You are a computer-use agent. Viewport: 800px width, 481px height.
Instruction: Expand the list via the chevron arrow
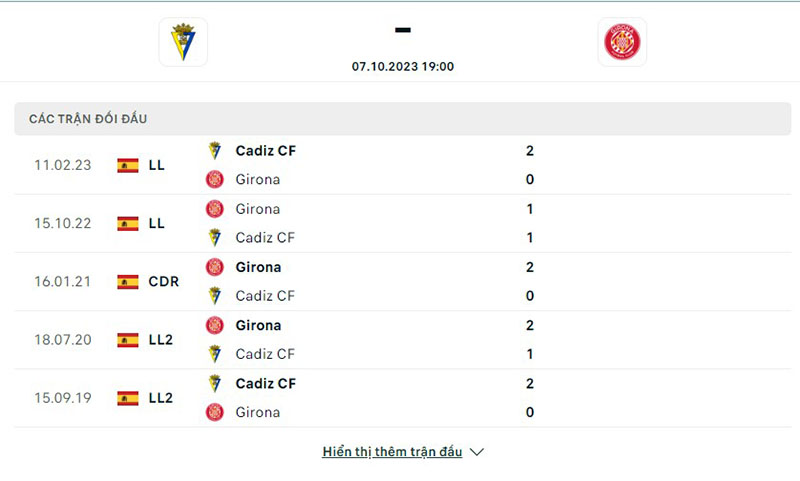point(477,452)
